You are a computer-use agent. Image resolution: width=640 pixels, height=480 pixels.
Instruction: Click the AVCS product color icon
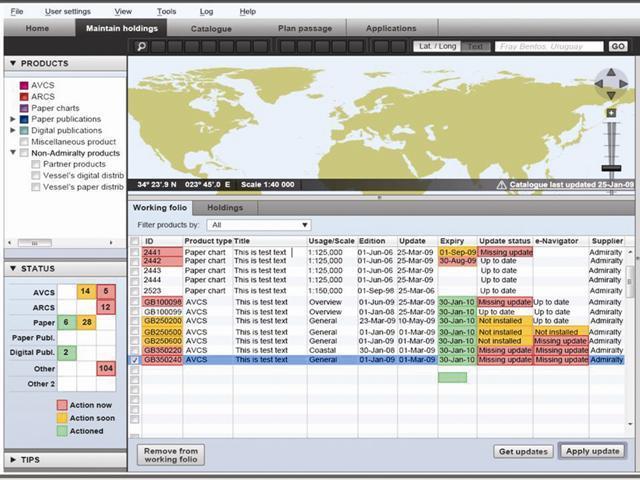(x=24, y=85)
